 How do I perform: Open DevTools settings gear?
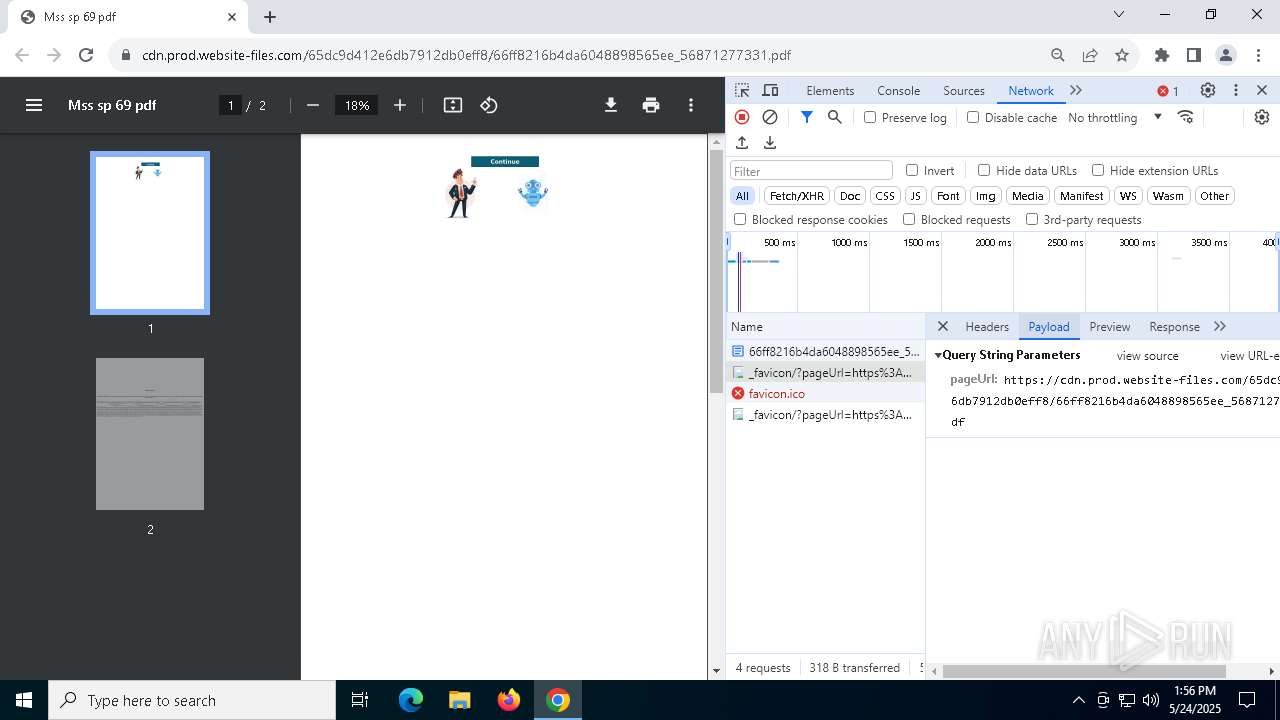(x=1208, y=90)
